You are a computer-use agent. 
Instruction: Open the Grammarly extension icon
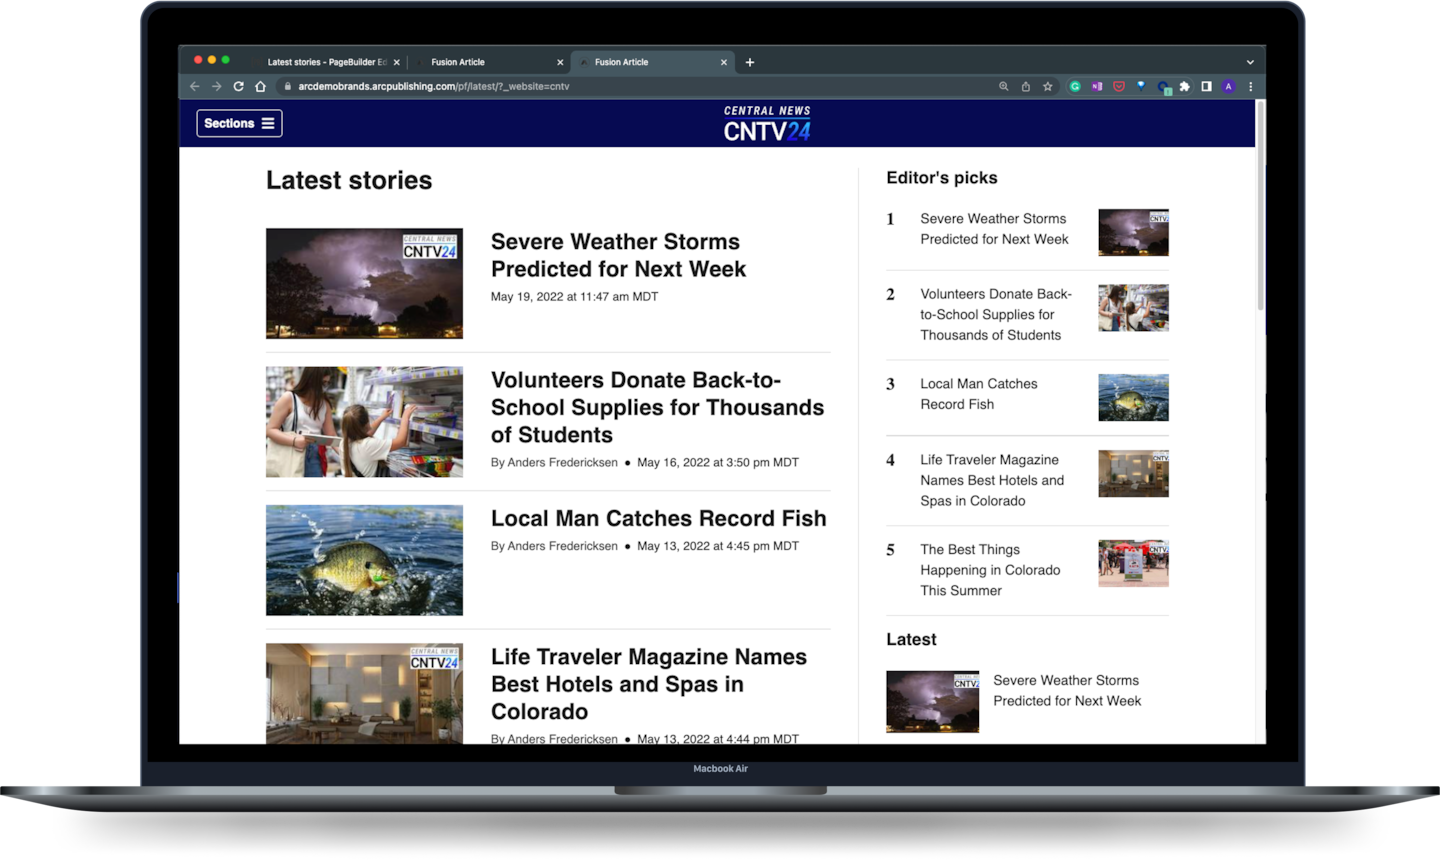1075,86
